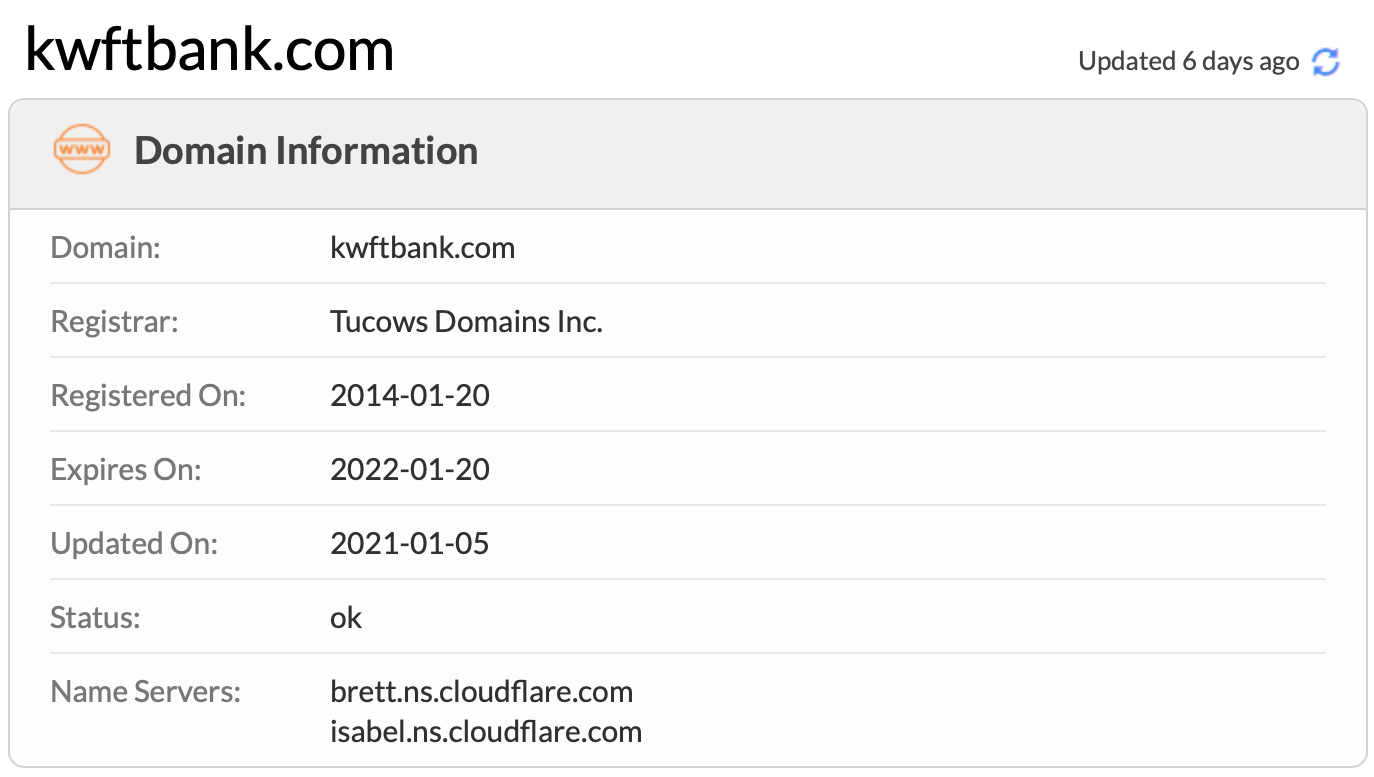Click the Domain Information heading
This screenshot has width=1374, height=777.
click(306, 151)
